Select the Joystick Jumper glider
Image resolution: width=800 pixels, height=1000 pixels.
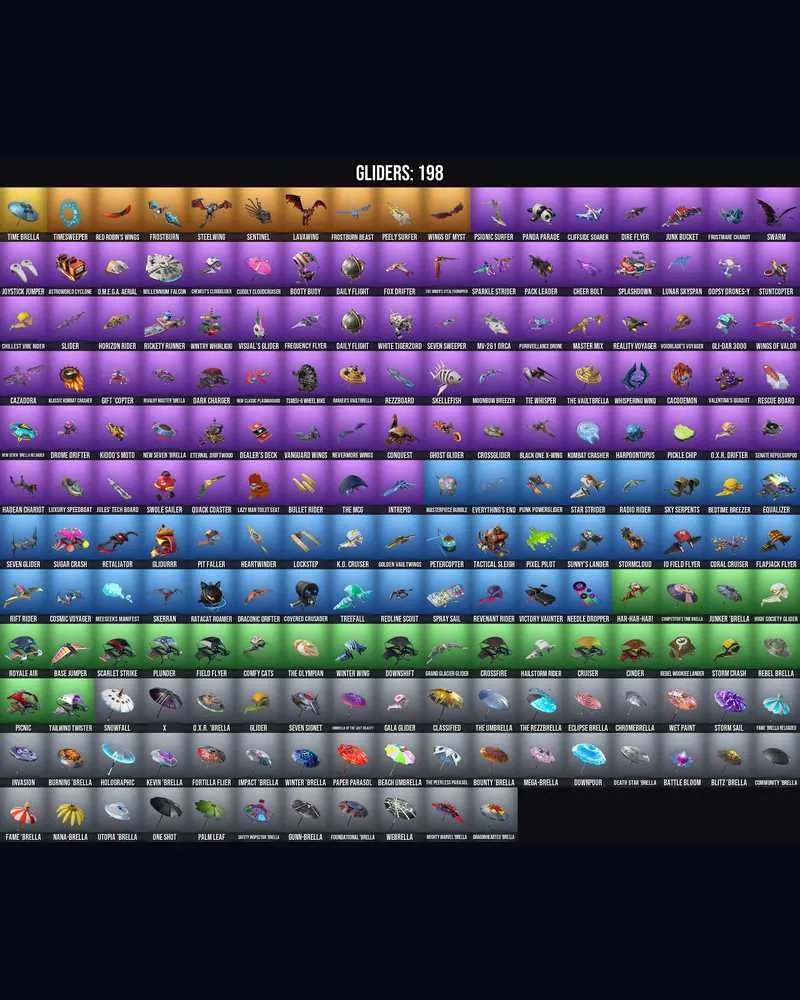pos(24,269)
